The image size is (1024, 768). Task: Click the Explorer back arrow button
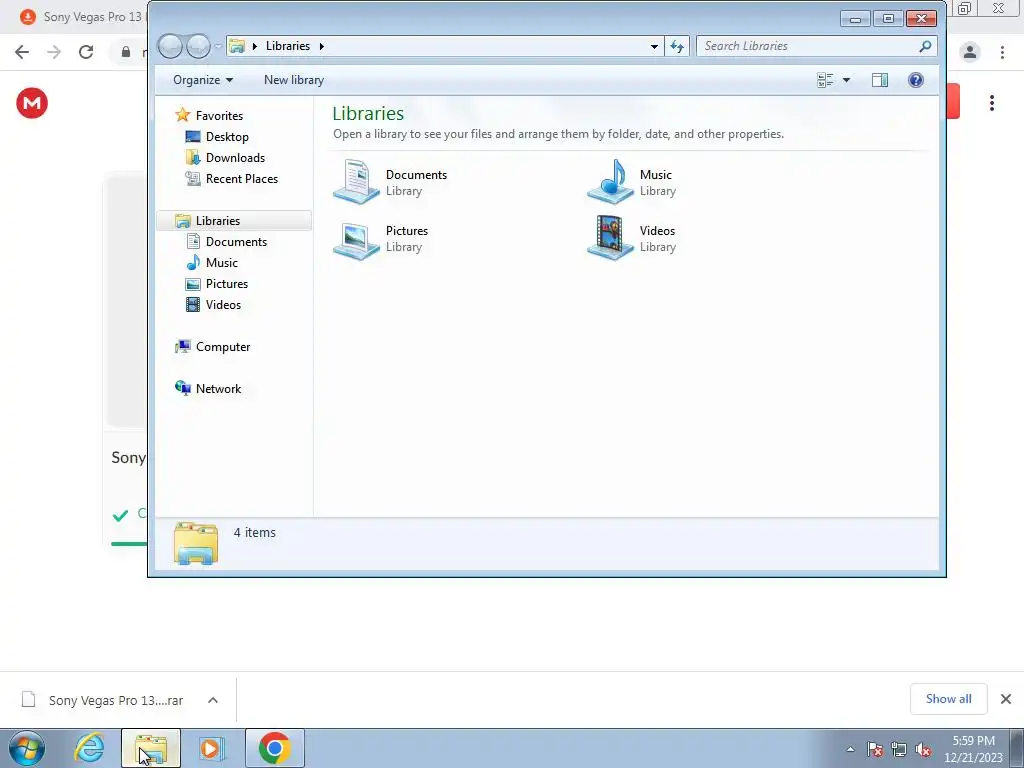[170, 46]
